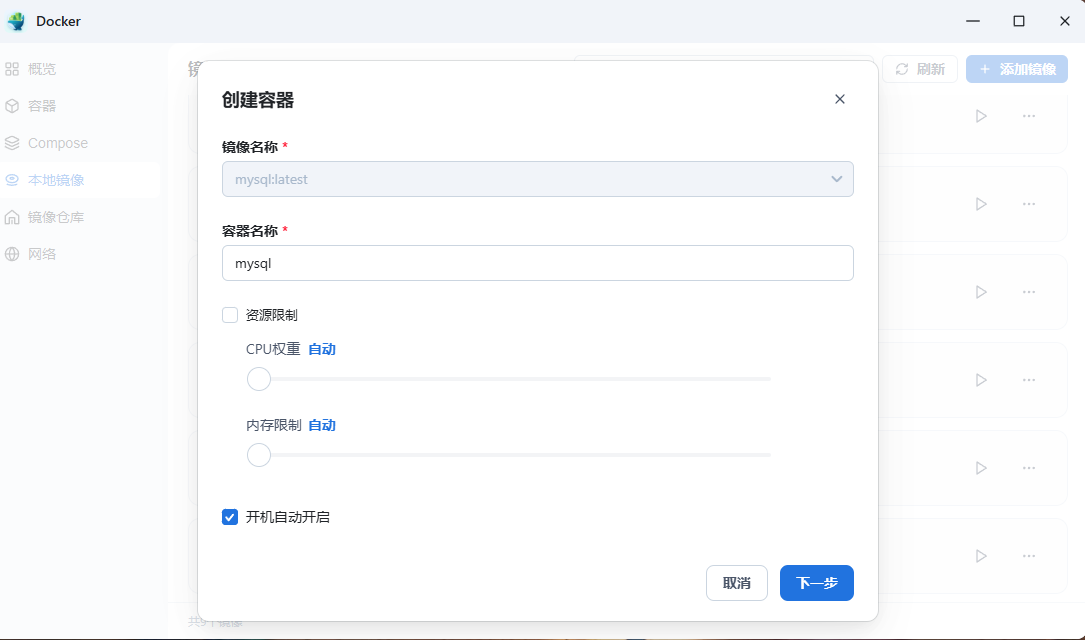Click 自动 link beside CPU权重
1085x640 pixels.
[x=321, y=349]
